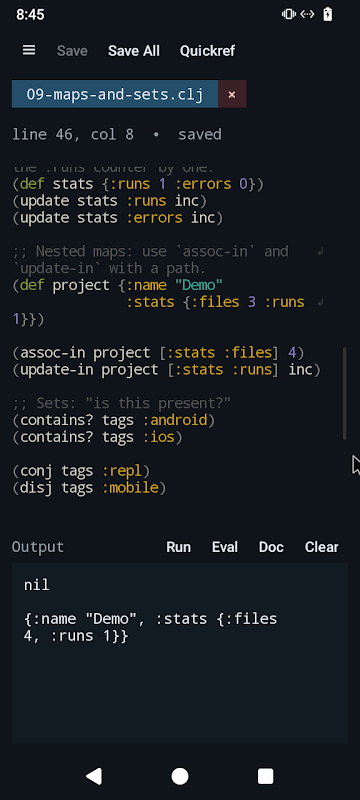Open Doc for the current symbol

271,547
